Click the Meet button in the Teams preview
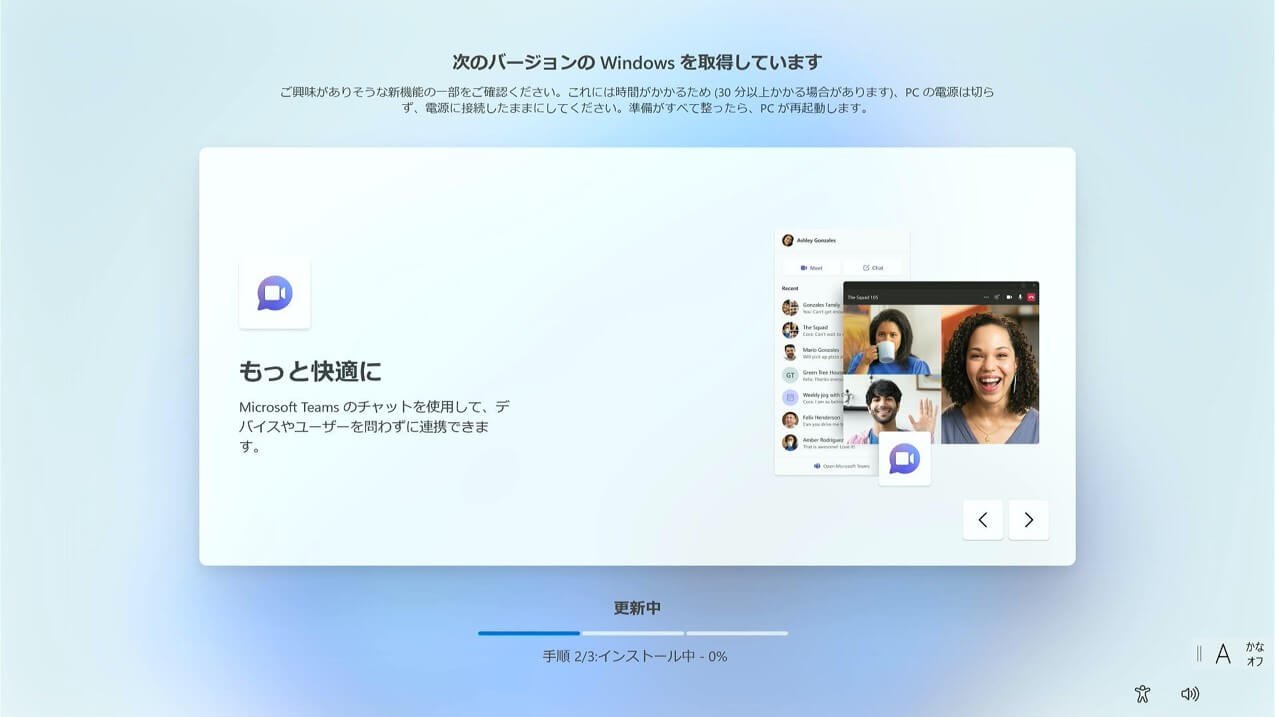1275x717 pixels. [x=811, y=268]
